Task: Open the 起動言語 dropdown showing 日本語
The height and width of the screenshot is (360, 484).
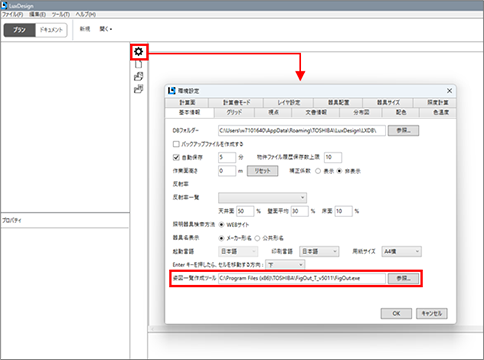Action: tap(238, 251)
